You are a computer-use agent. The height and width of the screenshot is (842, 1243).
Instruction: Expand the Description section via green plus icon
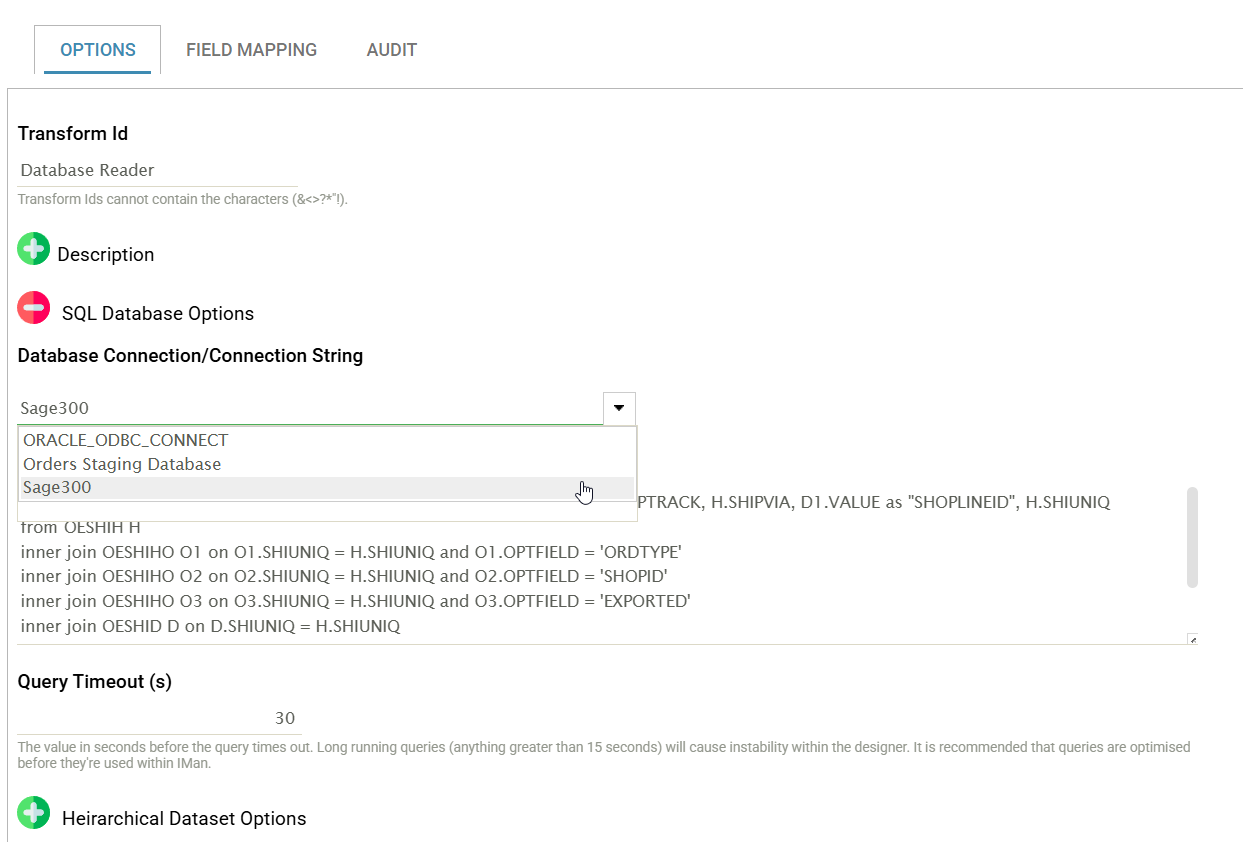(x=33, y=249)
